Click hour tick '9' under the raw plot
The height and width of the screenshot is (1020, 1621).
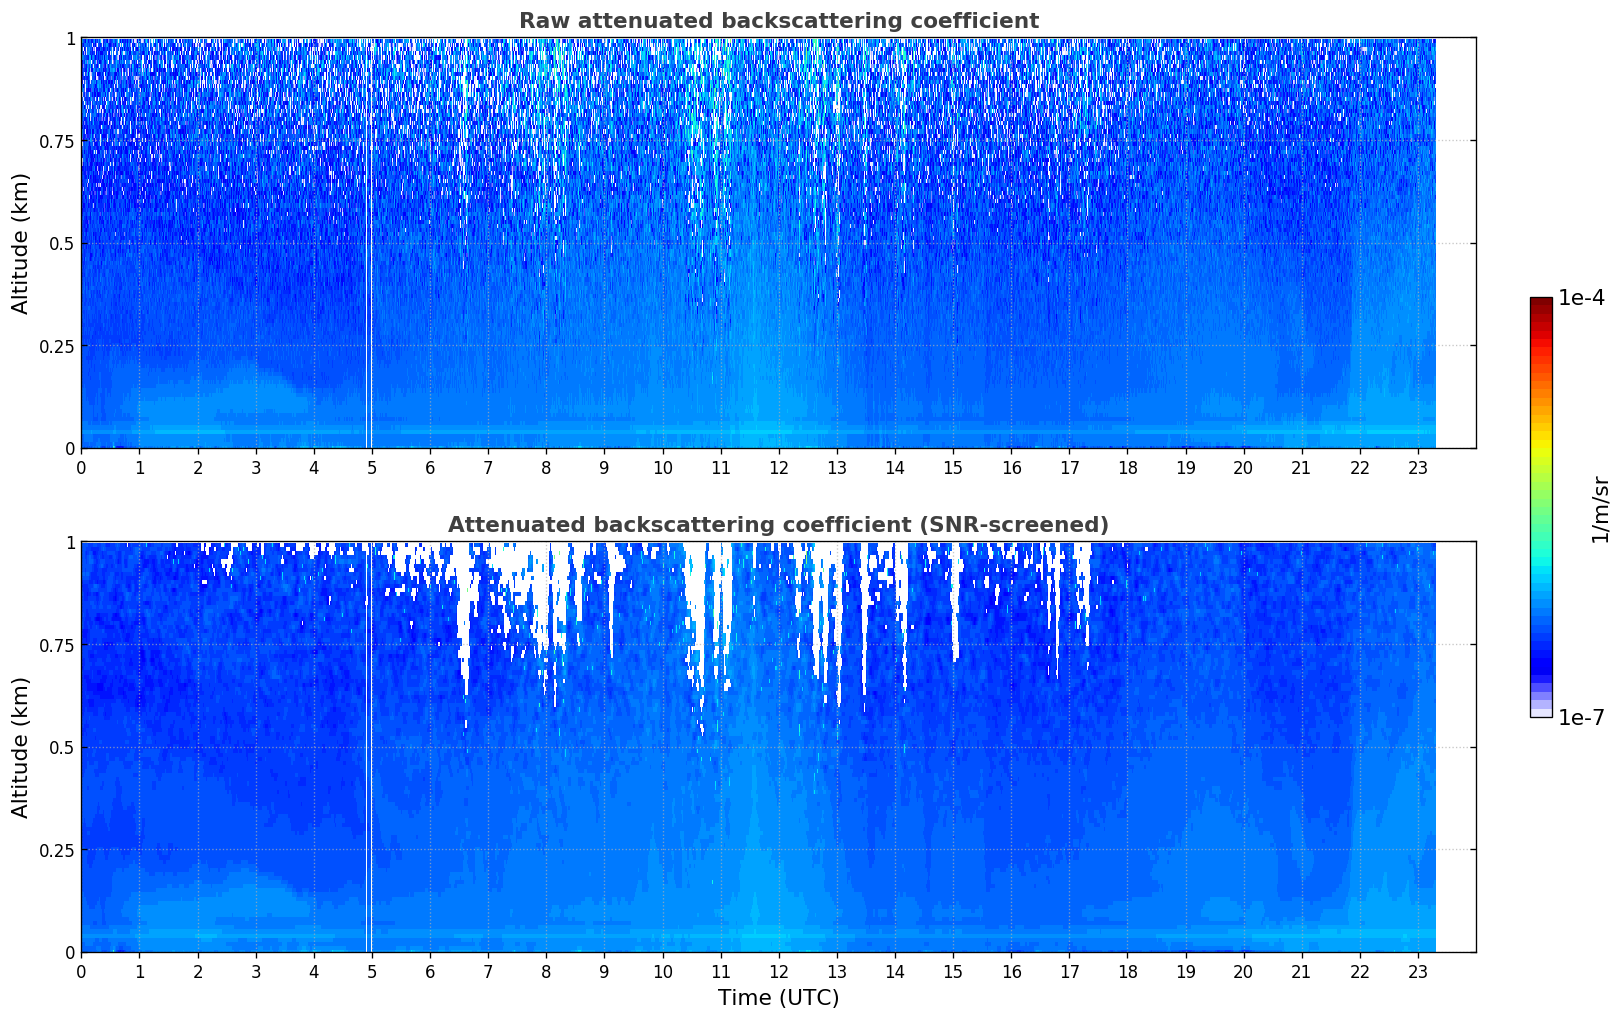click(604, 467)
